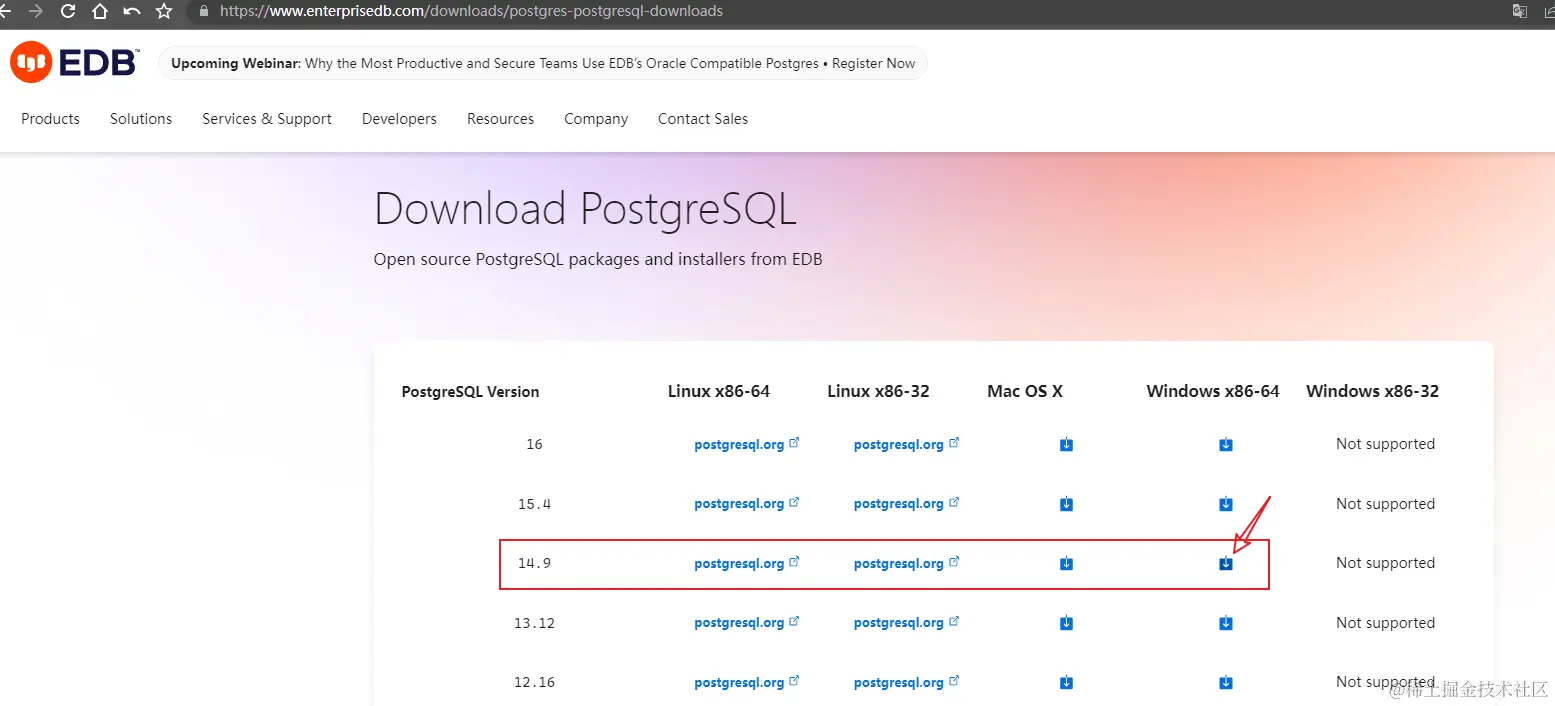Click the Linux x86-64 column header
The image size is (1555, 706).
point(719,392)
